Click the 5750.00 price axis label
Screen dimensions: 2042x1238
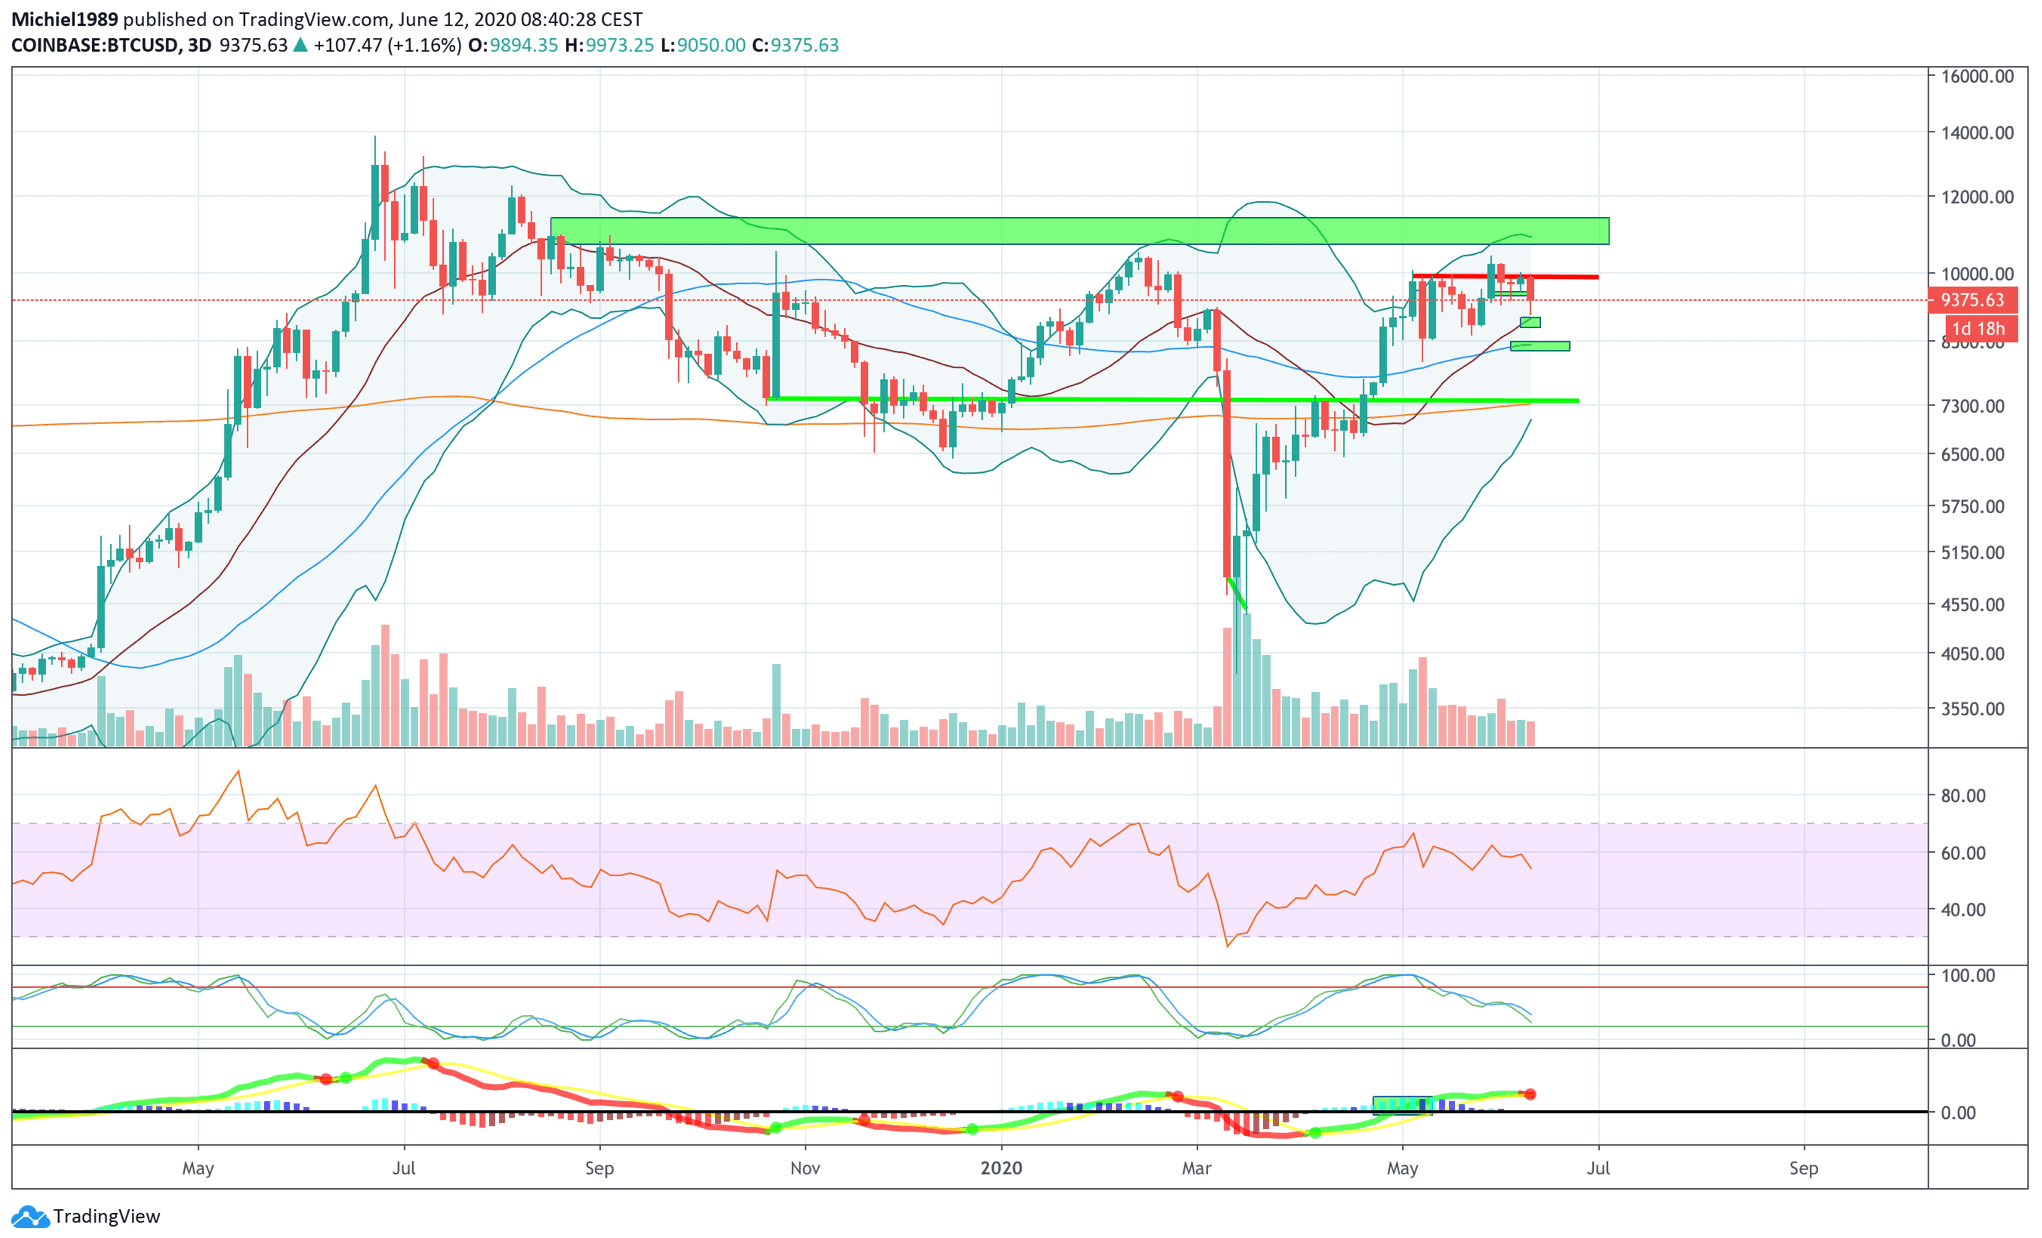[1973, 507]
